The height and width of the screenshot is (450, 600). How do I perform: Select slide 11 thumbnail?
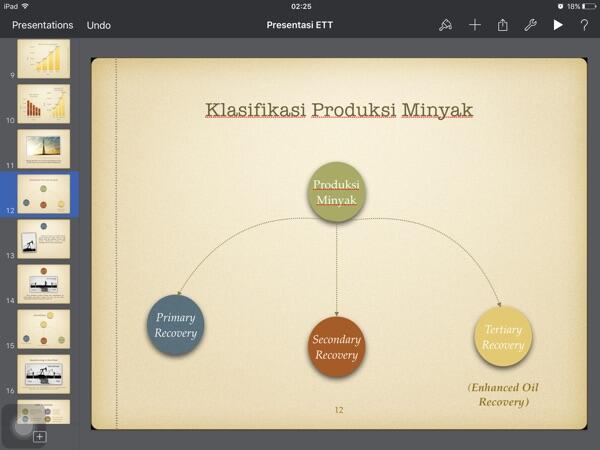pyautogui.click(x=44, y=149)
